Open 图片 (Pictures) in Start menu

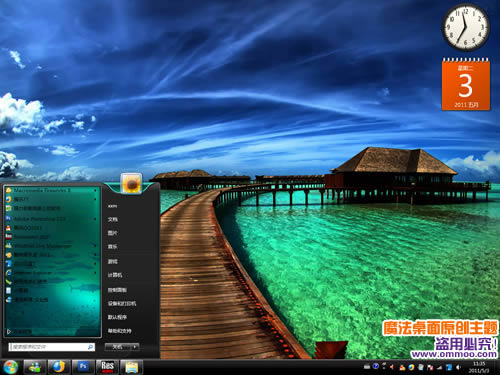click(x=113, y=233)
